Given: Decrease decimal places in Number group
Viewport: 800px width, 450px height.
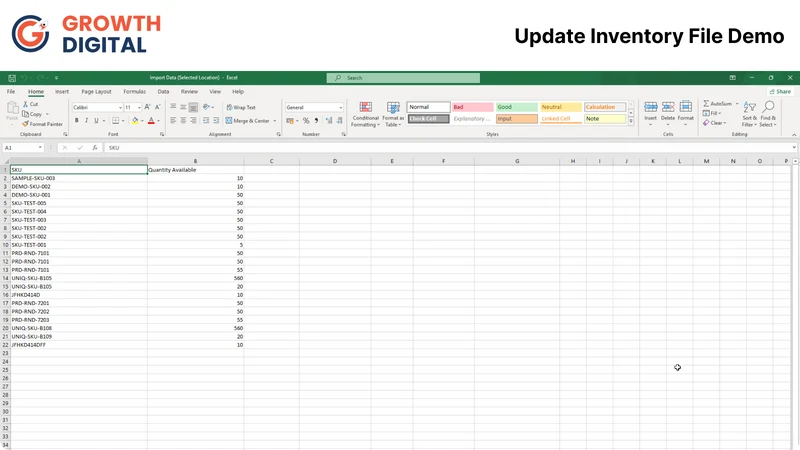Looking at the screenshot, I should point(339,121).
